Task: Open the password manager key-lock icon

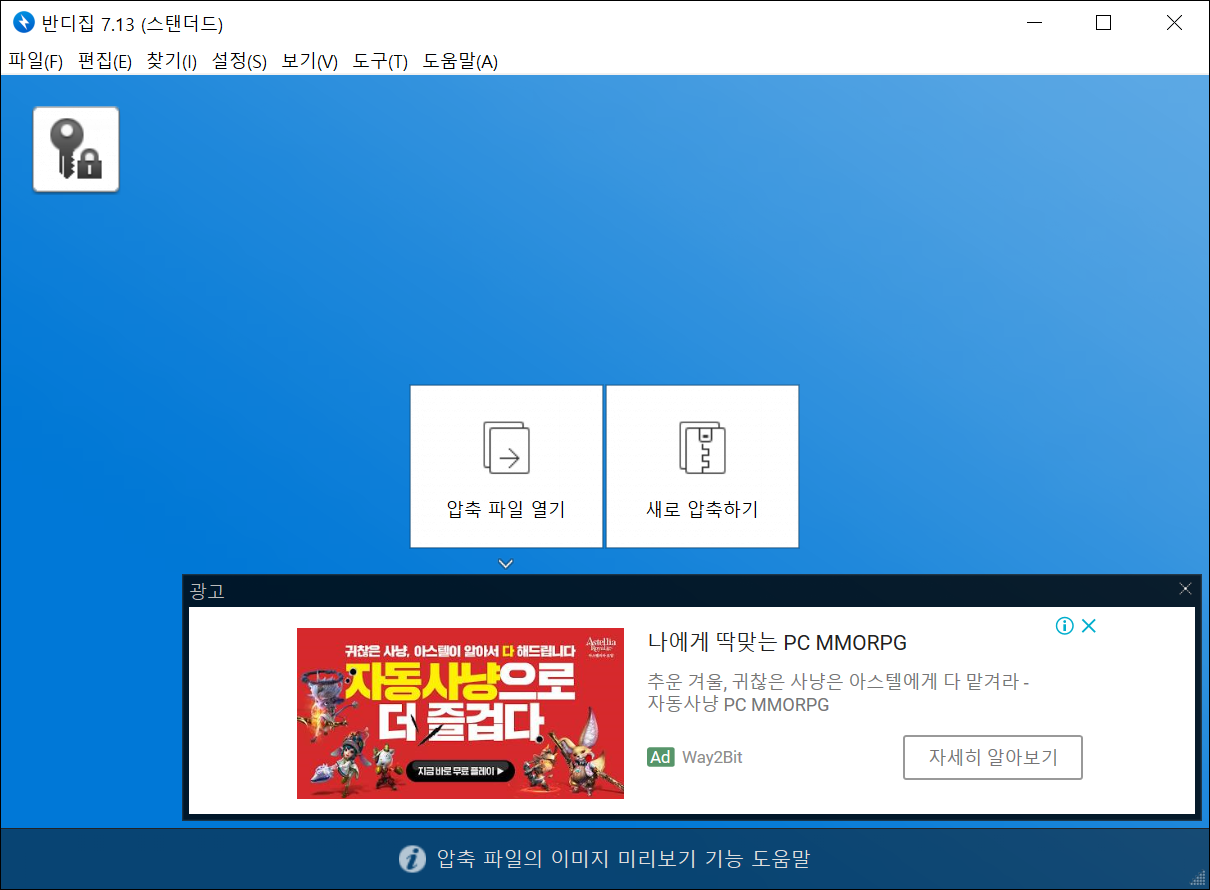Action: [x=76, y=149]
